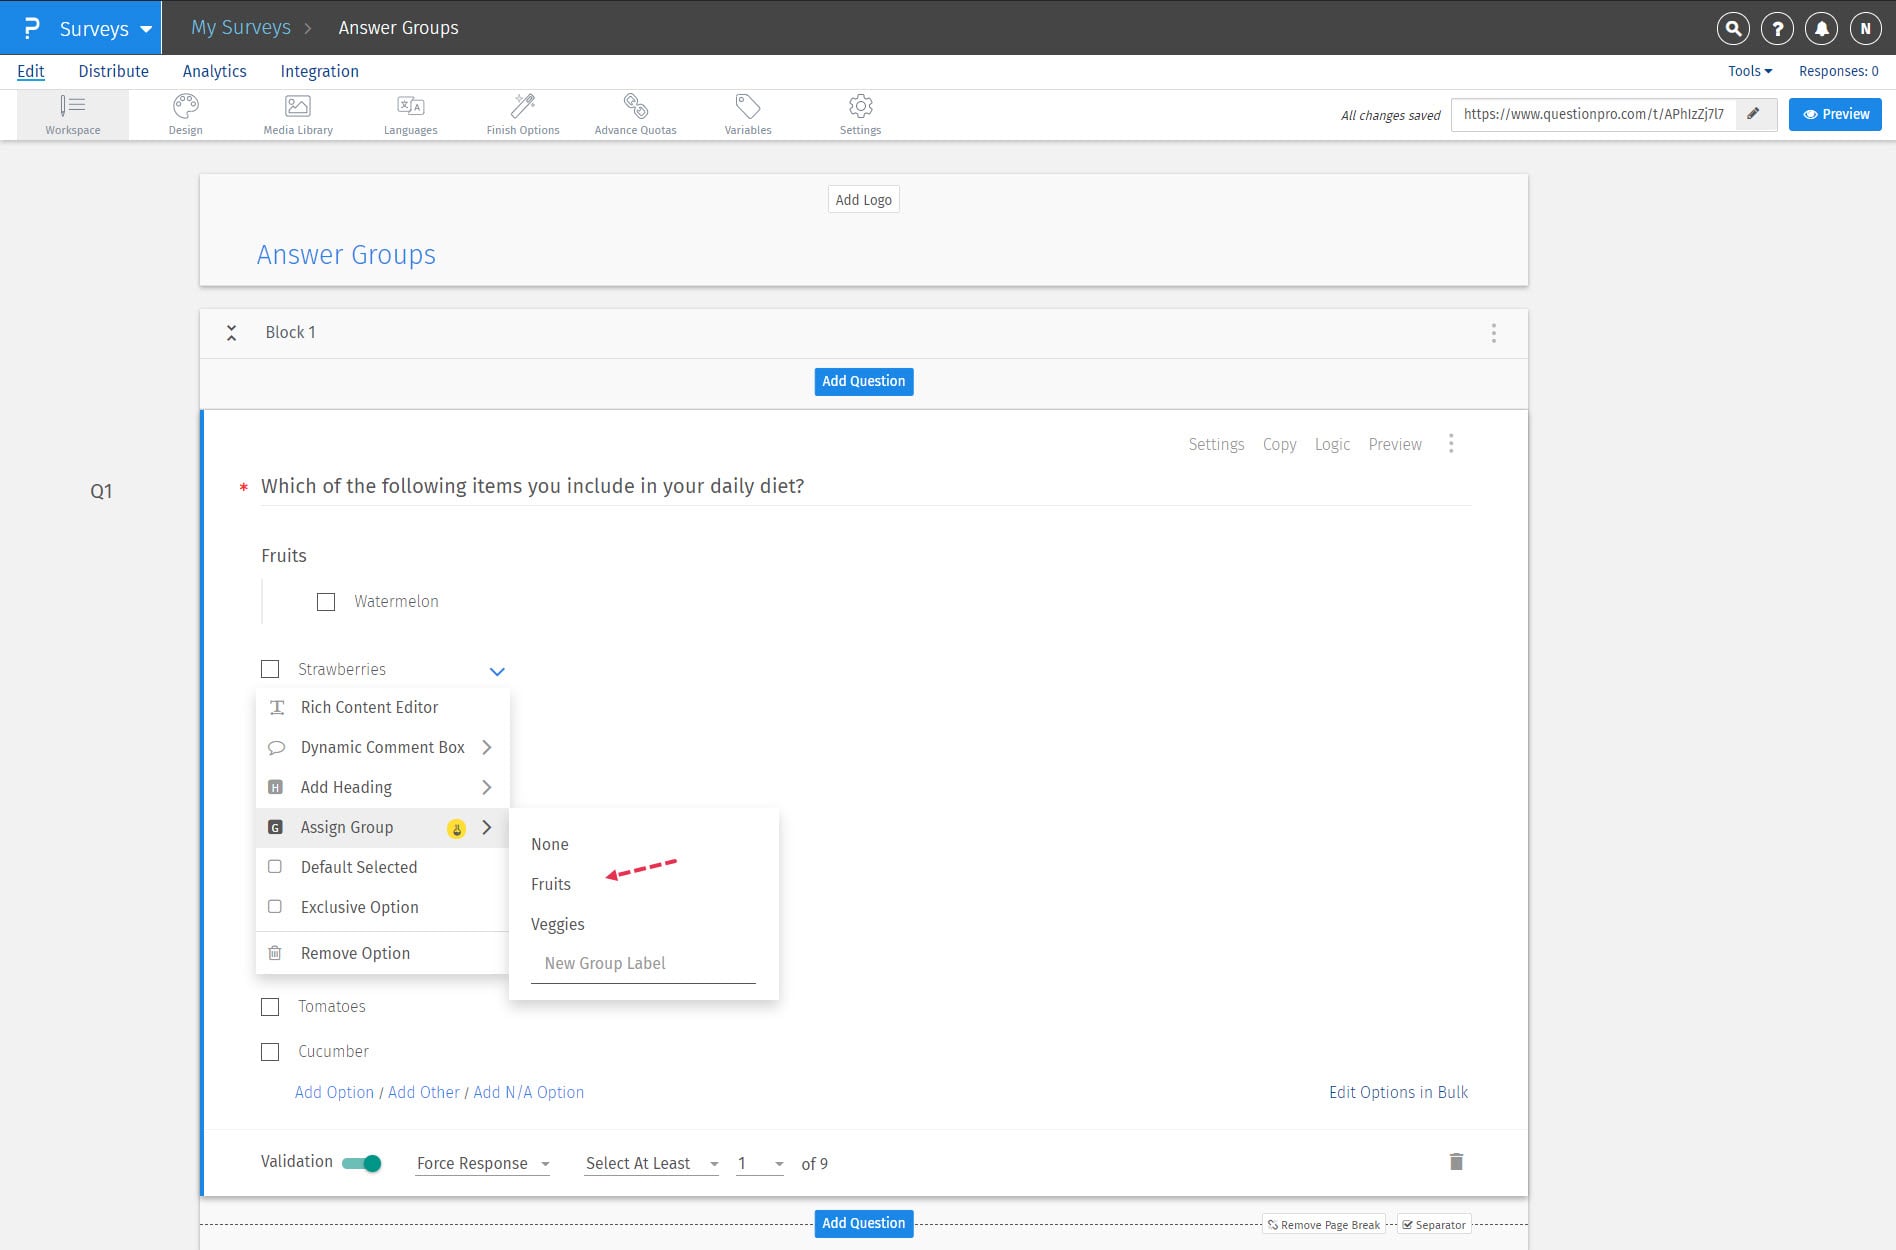Open the Design panel
Screen dimensions: 1896x1250
185,113
